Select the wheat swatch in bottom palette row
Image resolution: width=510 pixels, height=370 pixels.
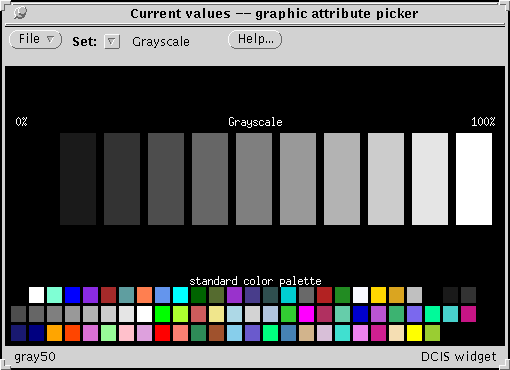point(396,333)
